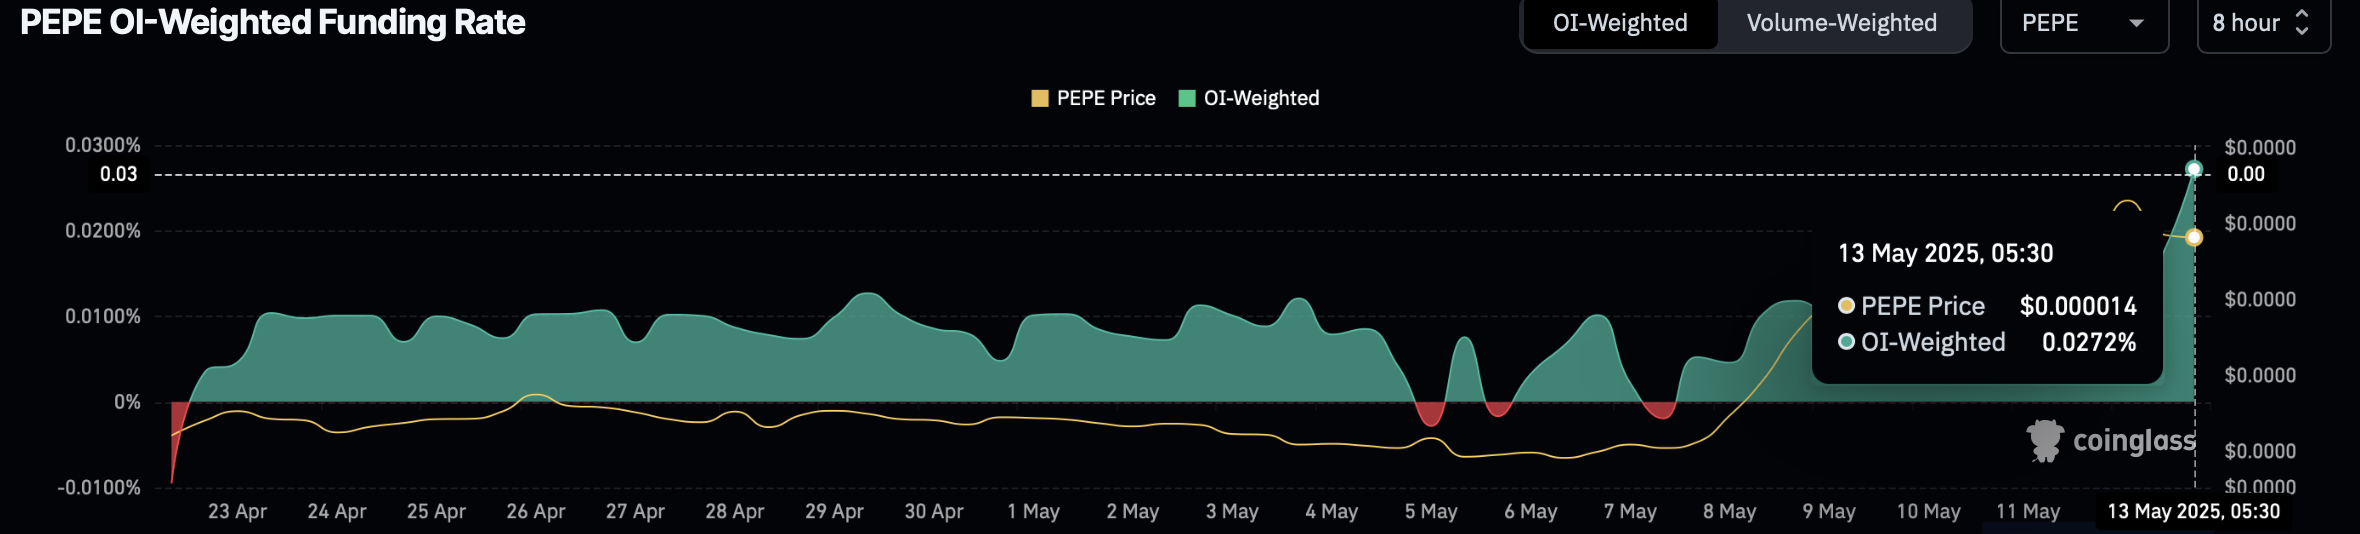Screen dimensions: 2360x534
Task: Click the 0.03 y-axis crosshair label
Action: click(119, 174)
